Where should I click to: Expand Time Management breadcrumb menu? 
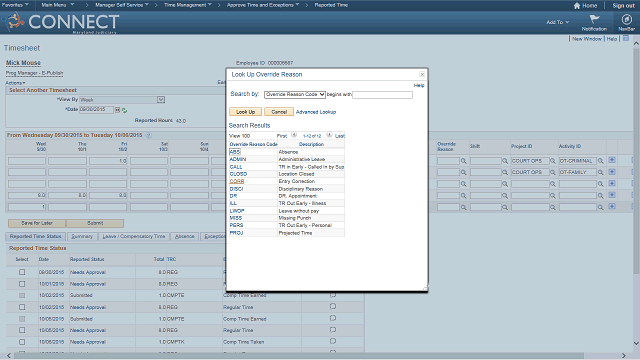coord(188,5)
